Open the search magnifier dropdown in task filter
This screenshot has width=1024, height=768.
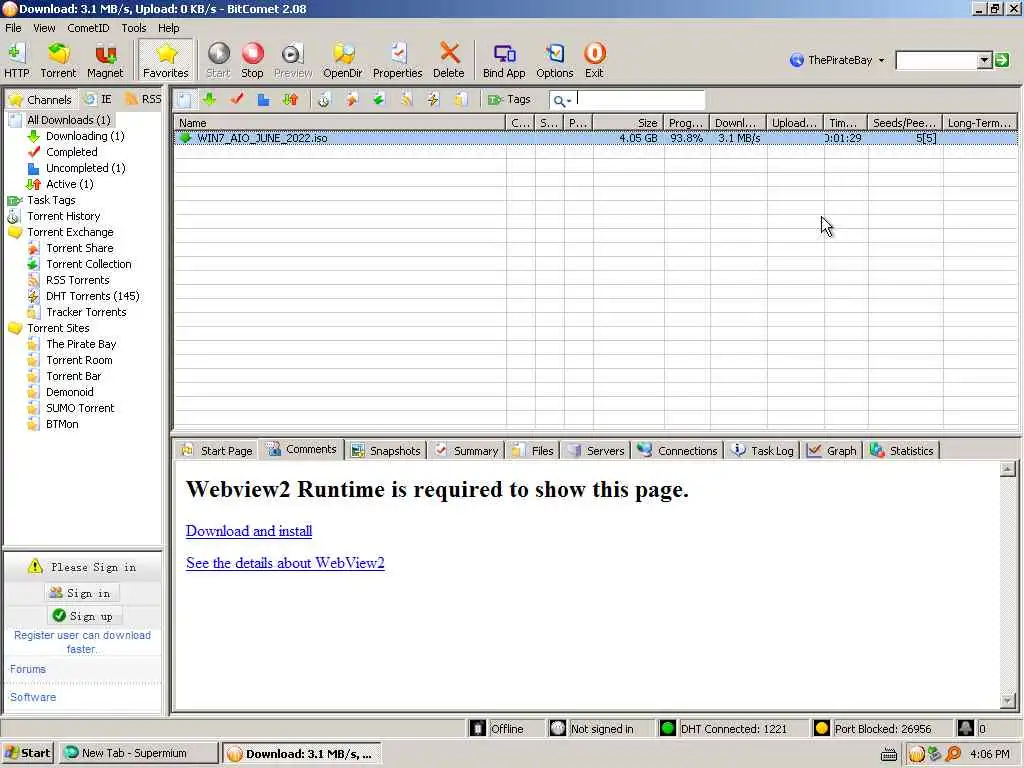pyautogui.click(x=562, y=101)
